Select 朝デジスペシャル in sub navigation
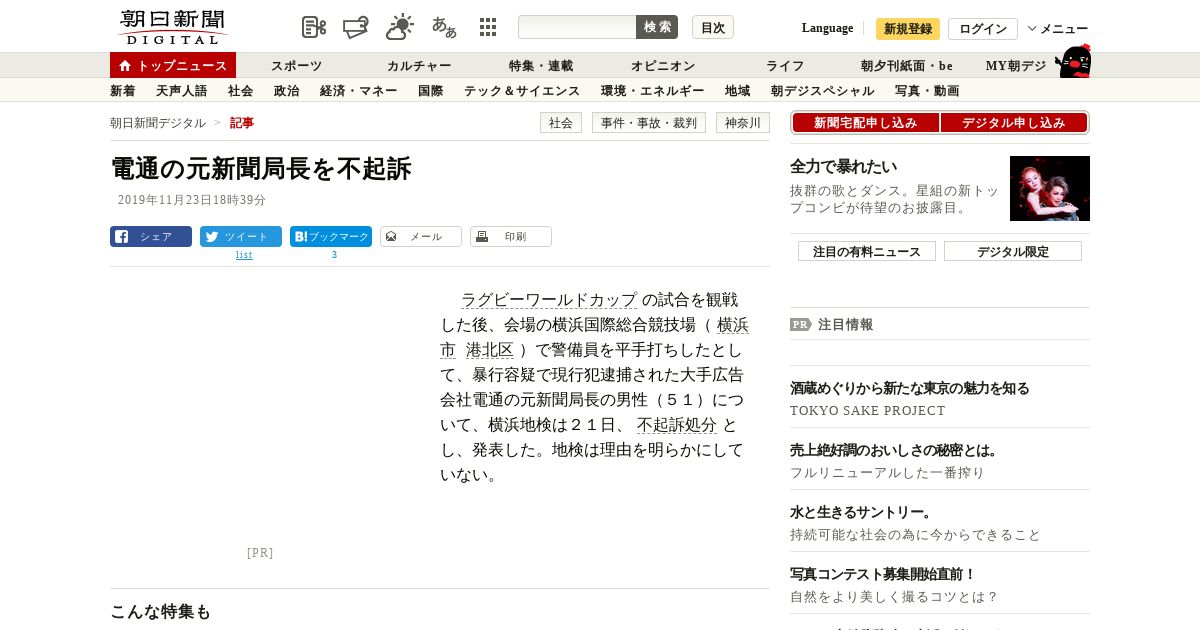Image resolution: width=1200 pixels, height=630 pixels. coord(823,91)
